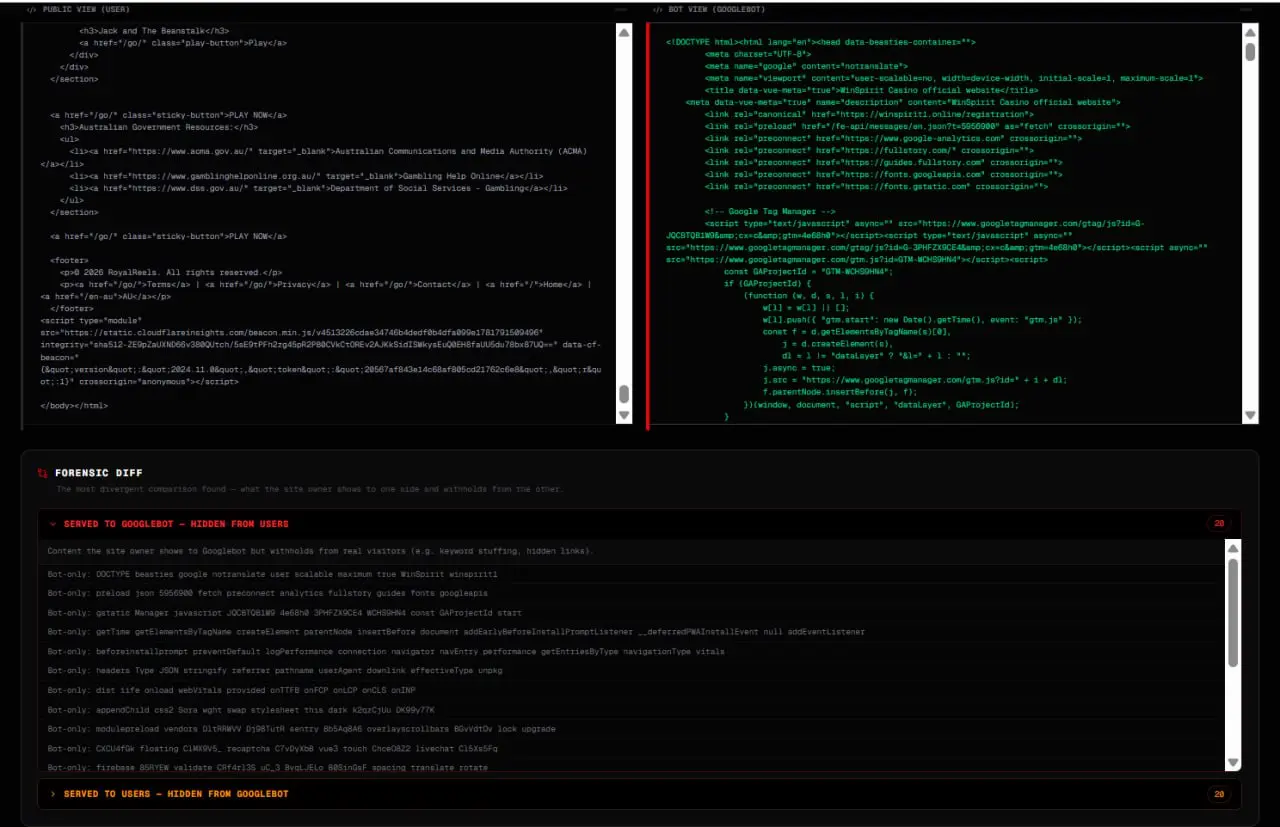Click the Bot View panel scroll-down arrow
The image size is (1280, 827).
[x=1250, y=415]
